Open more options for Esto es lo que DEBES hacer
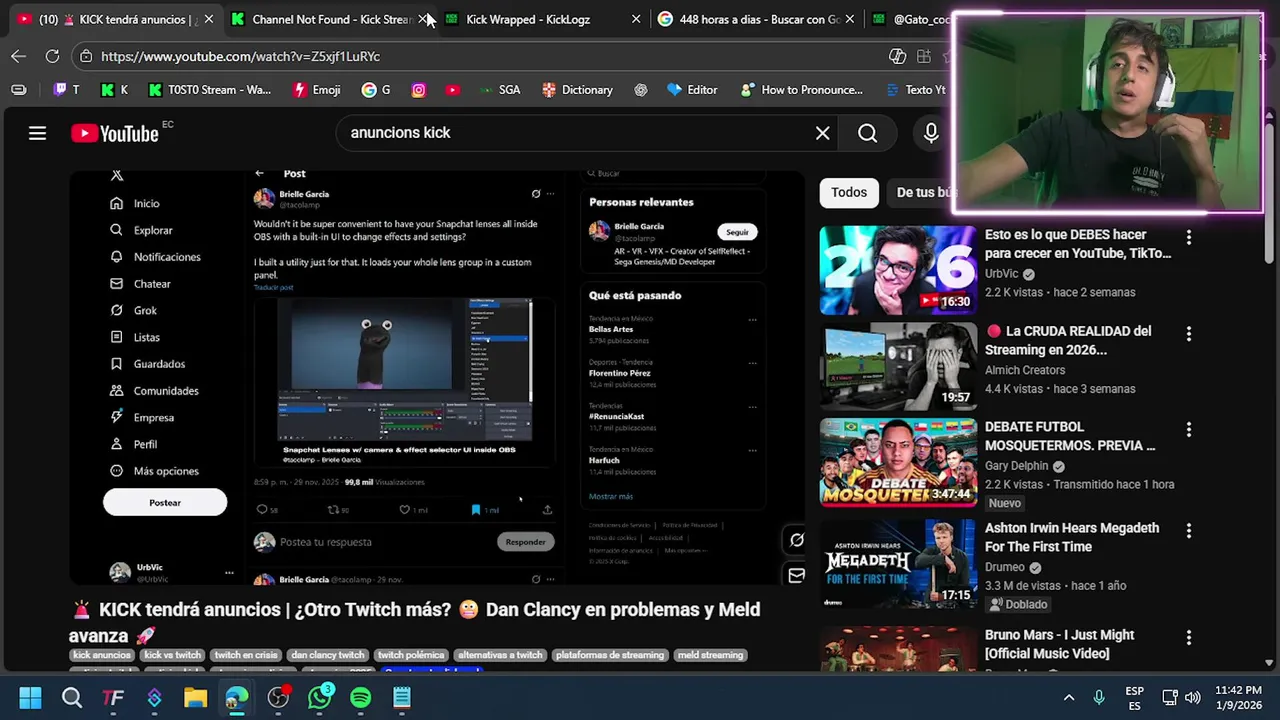1280x720 pixels. pos(1188,238)
